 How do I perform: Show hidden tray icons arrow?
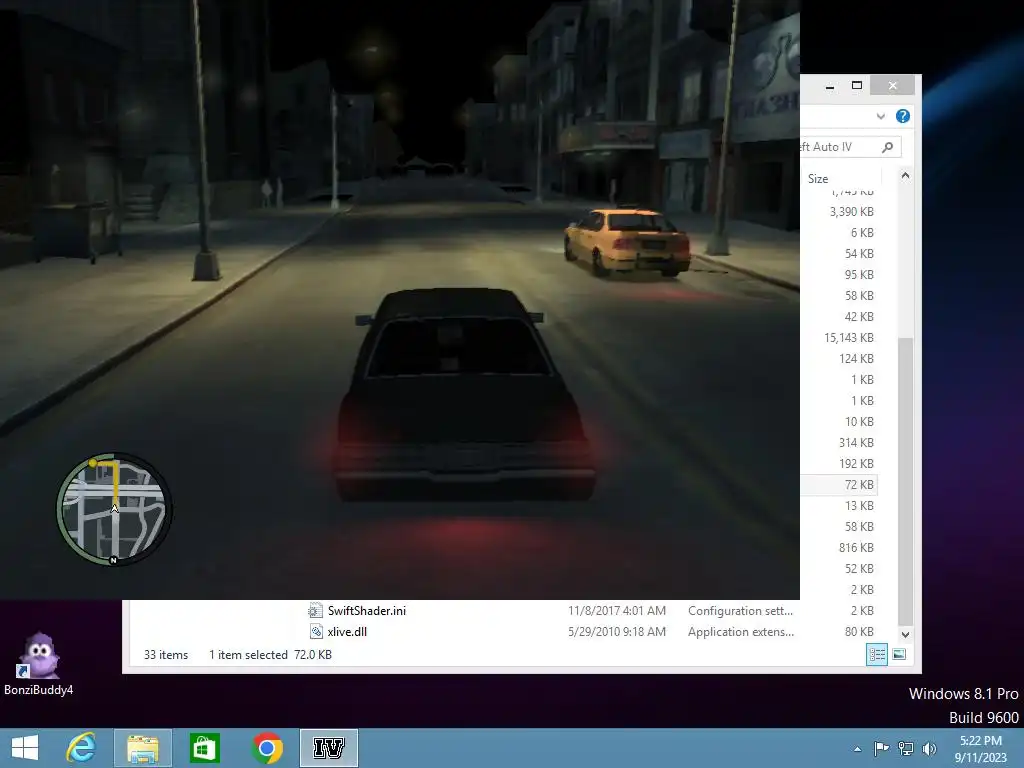pos(857,748)
